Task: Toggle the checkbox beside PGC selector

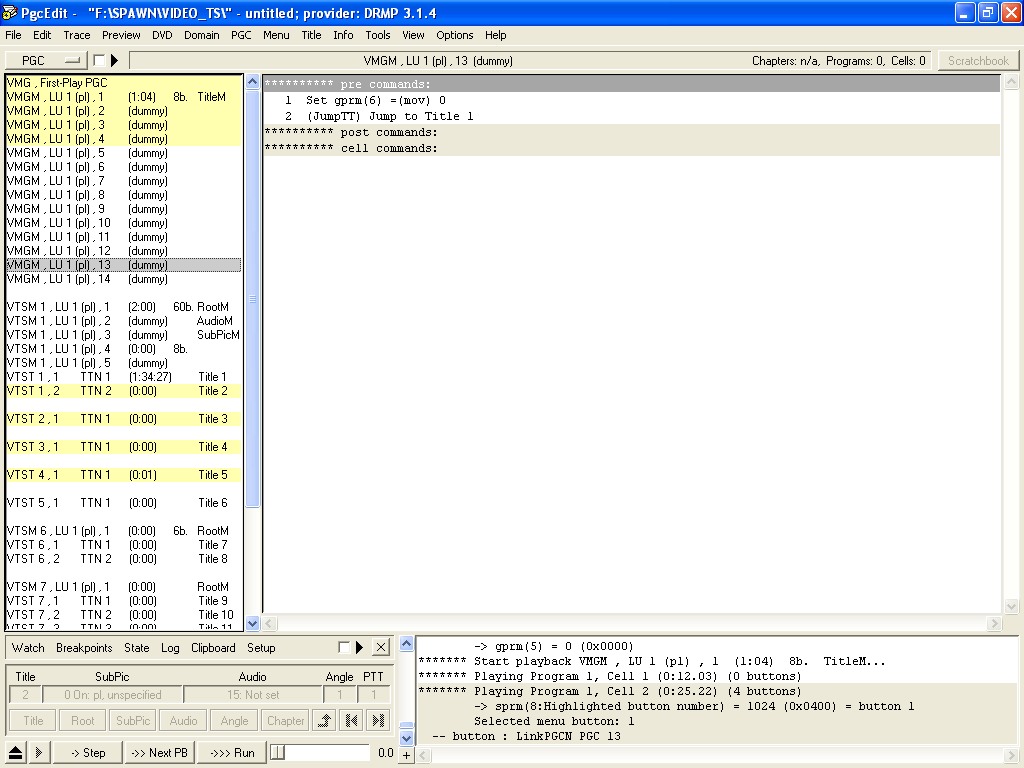Action: pos(99,61)
